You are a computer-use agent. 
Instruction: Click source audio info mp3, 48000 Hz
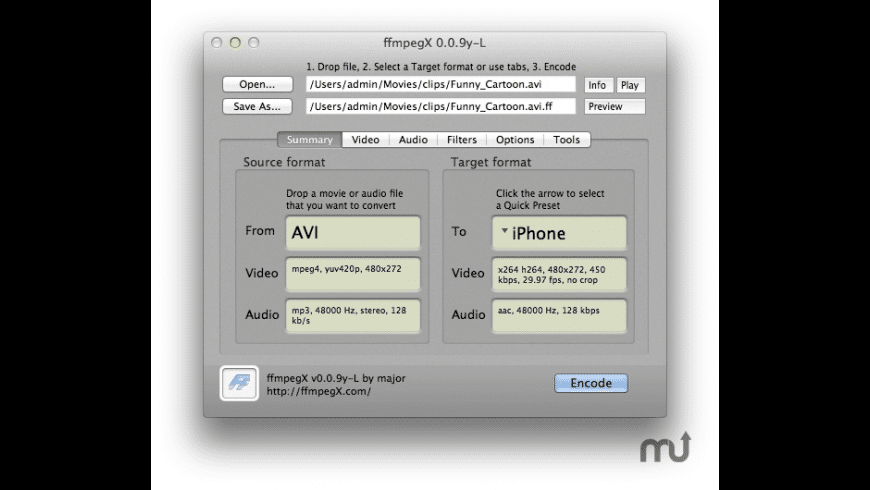click(x=353, y=316)
